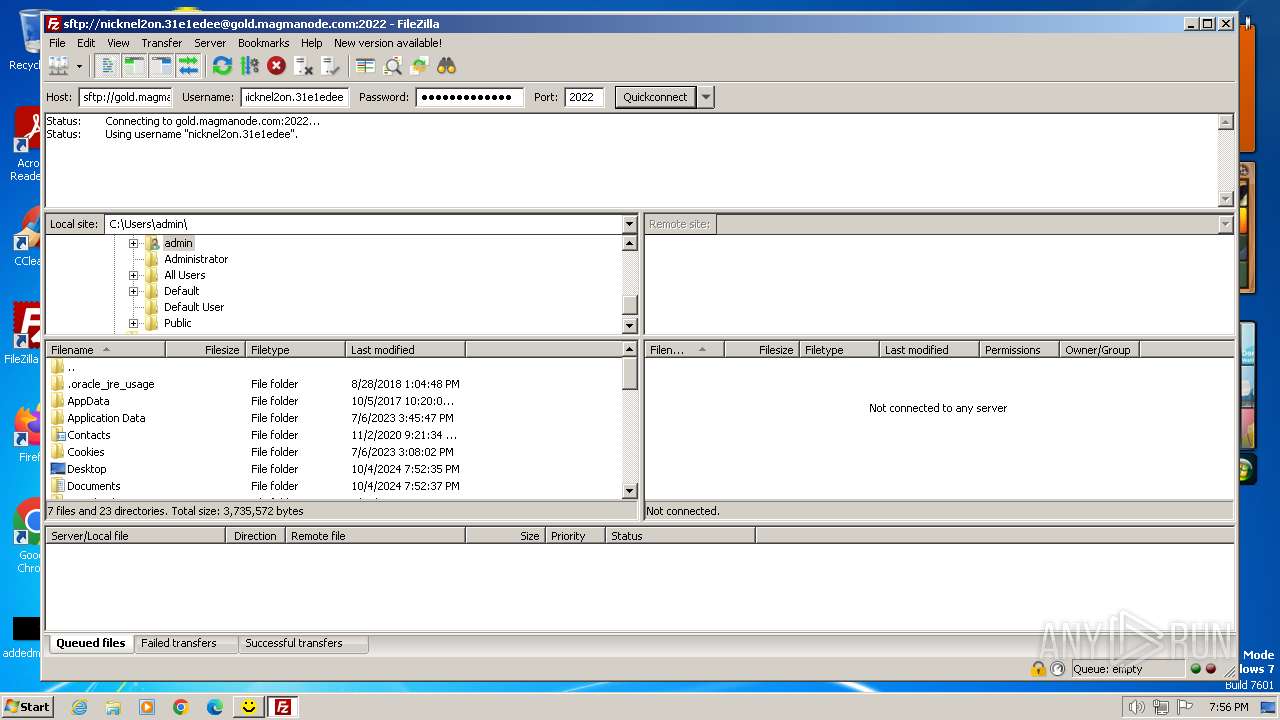Select Default User in local tree
This screenshot has height=720, width=1280.
[x=194, y=307]
